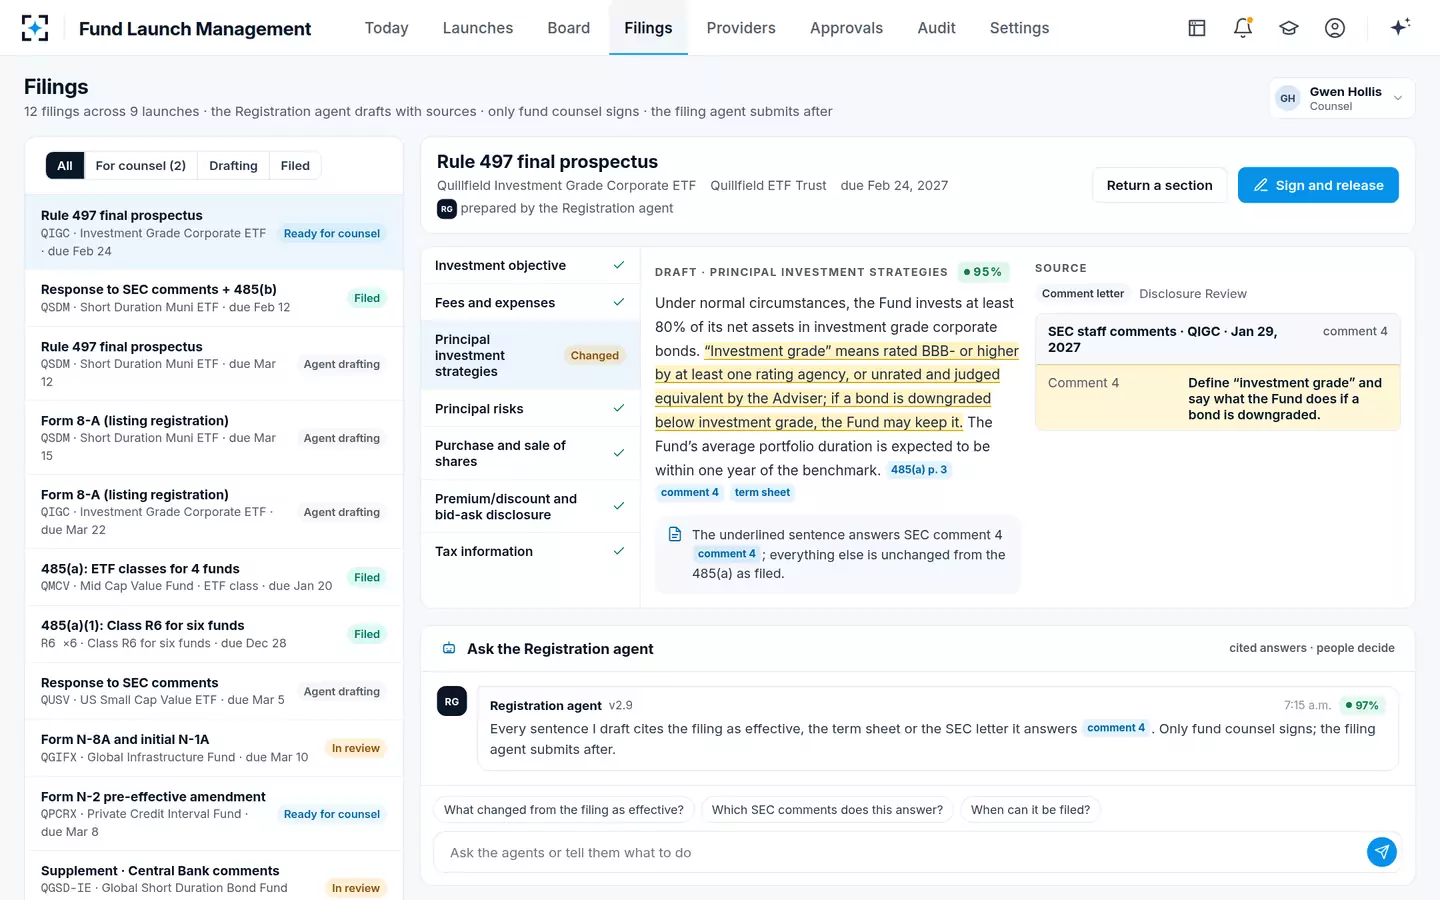Click comment 4 chip below the draft text
Viewport: 1440px width, 900px height.
pyautogui.click(x=689, y=493)
